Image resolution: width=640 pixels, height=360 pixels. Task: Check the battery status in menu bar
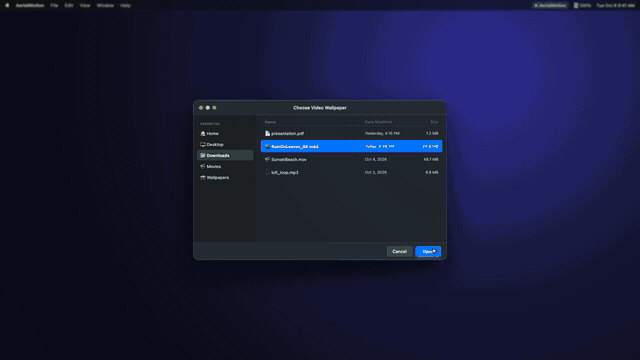582,5
